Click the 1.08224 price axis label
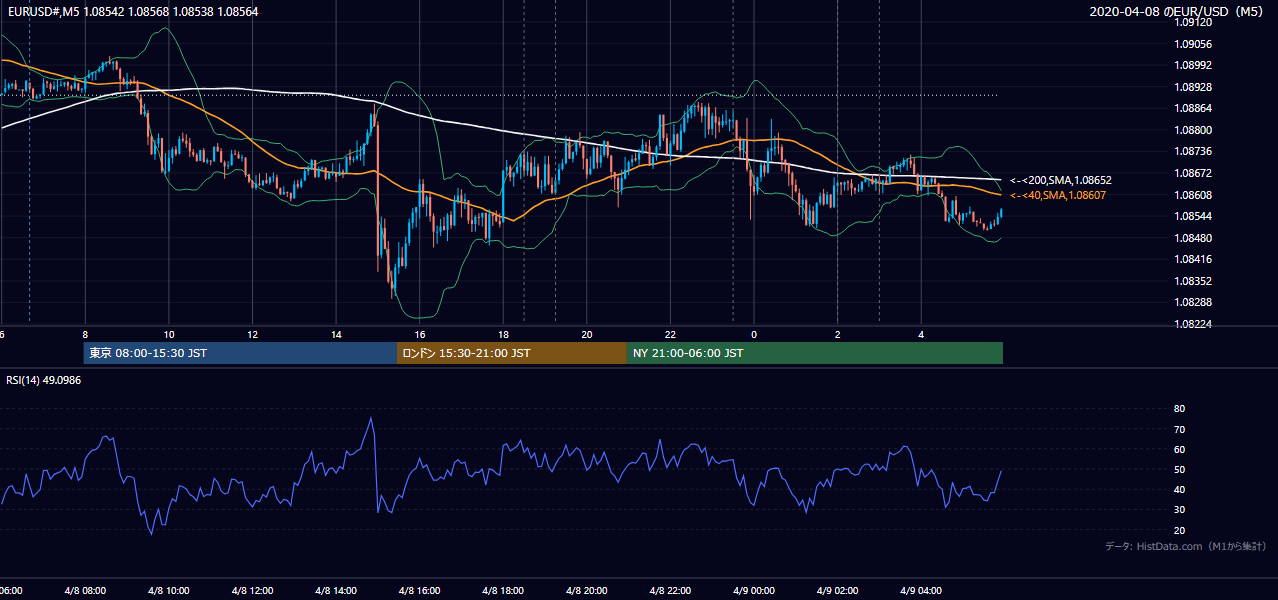Screen dimensions: 1278x600 click(x=1193, y=324)
